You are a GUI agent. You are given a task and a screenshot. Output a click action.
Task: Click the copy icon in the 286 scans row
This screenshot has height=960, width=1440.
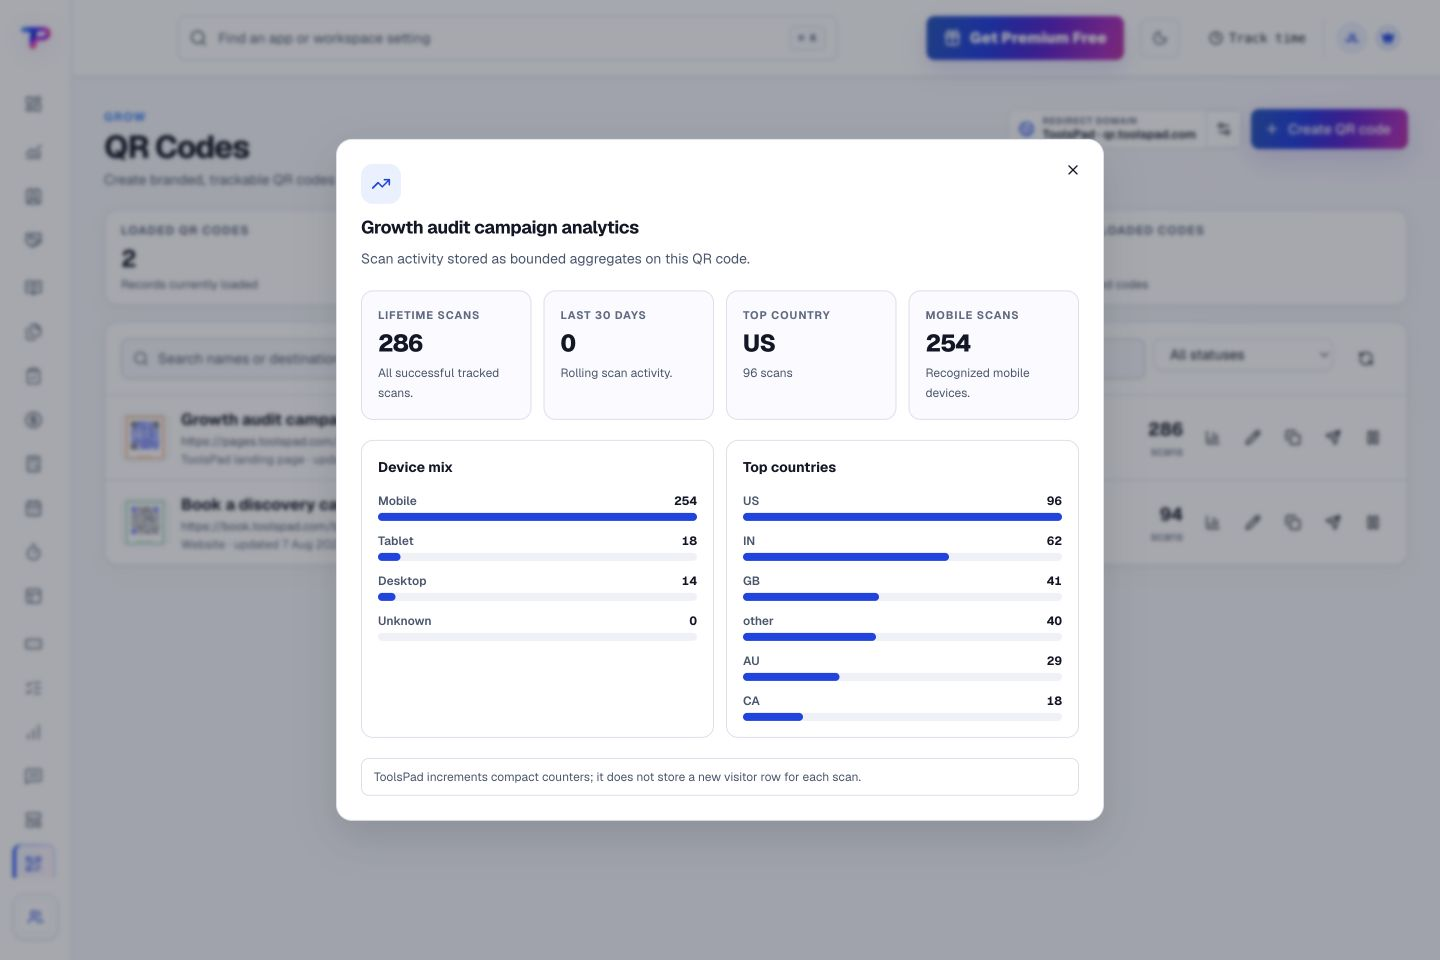[1293, 438]
